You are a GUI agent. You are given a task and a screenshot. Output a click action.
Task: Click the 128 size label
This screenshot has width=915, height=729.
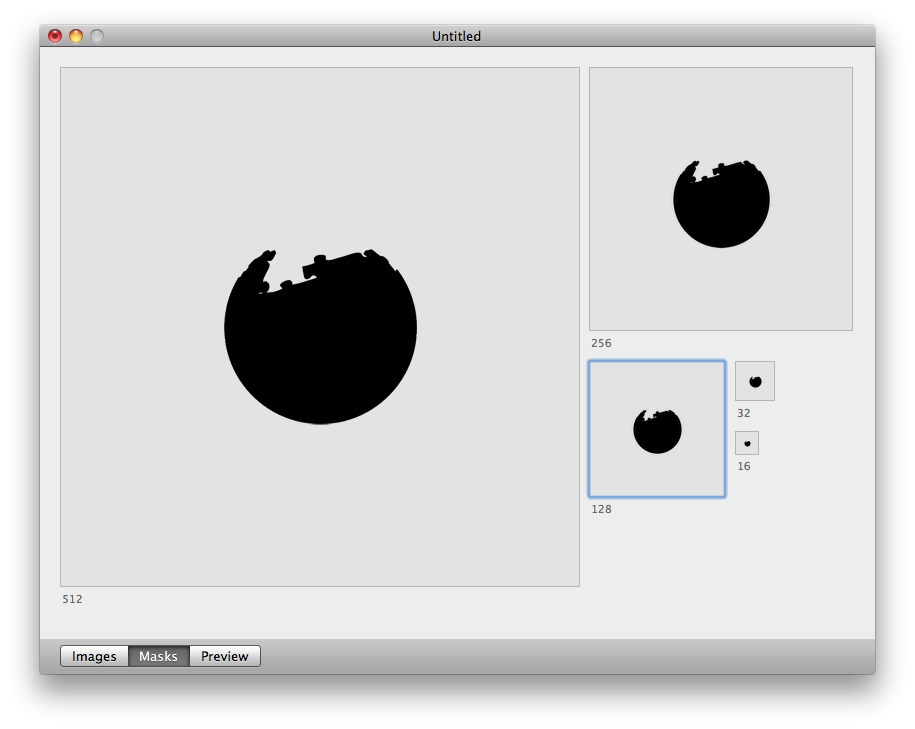pyautogui.click(x=601, y=509)
